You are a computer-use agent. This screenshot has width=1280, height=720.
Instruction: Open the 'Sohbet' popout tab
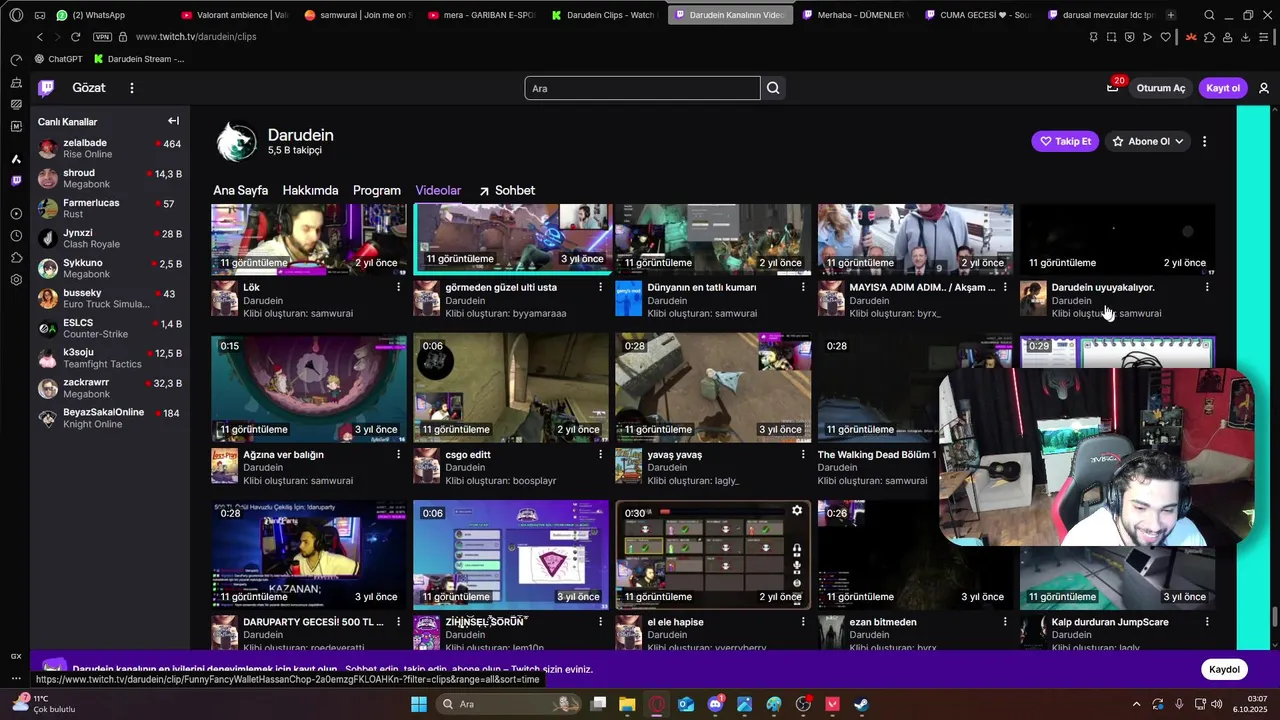pos(507,190)
